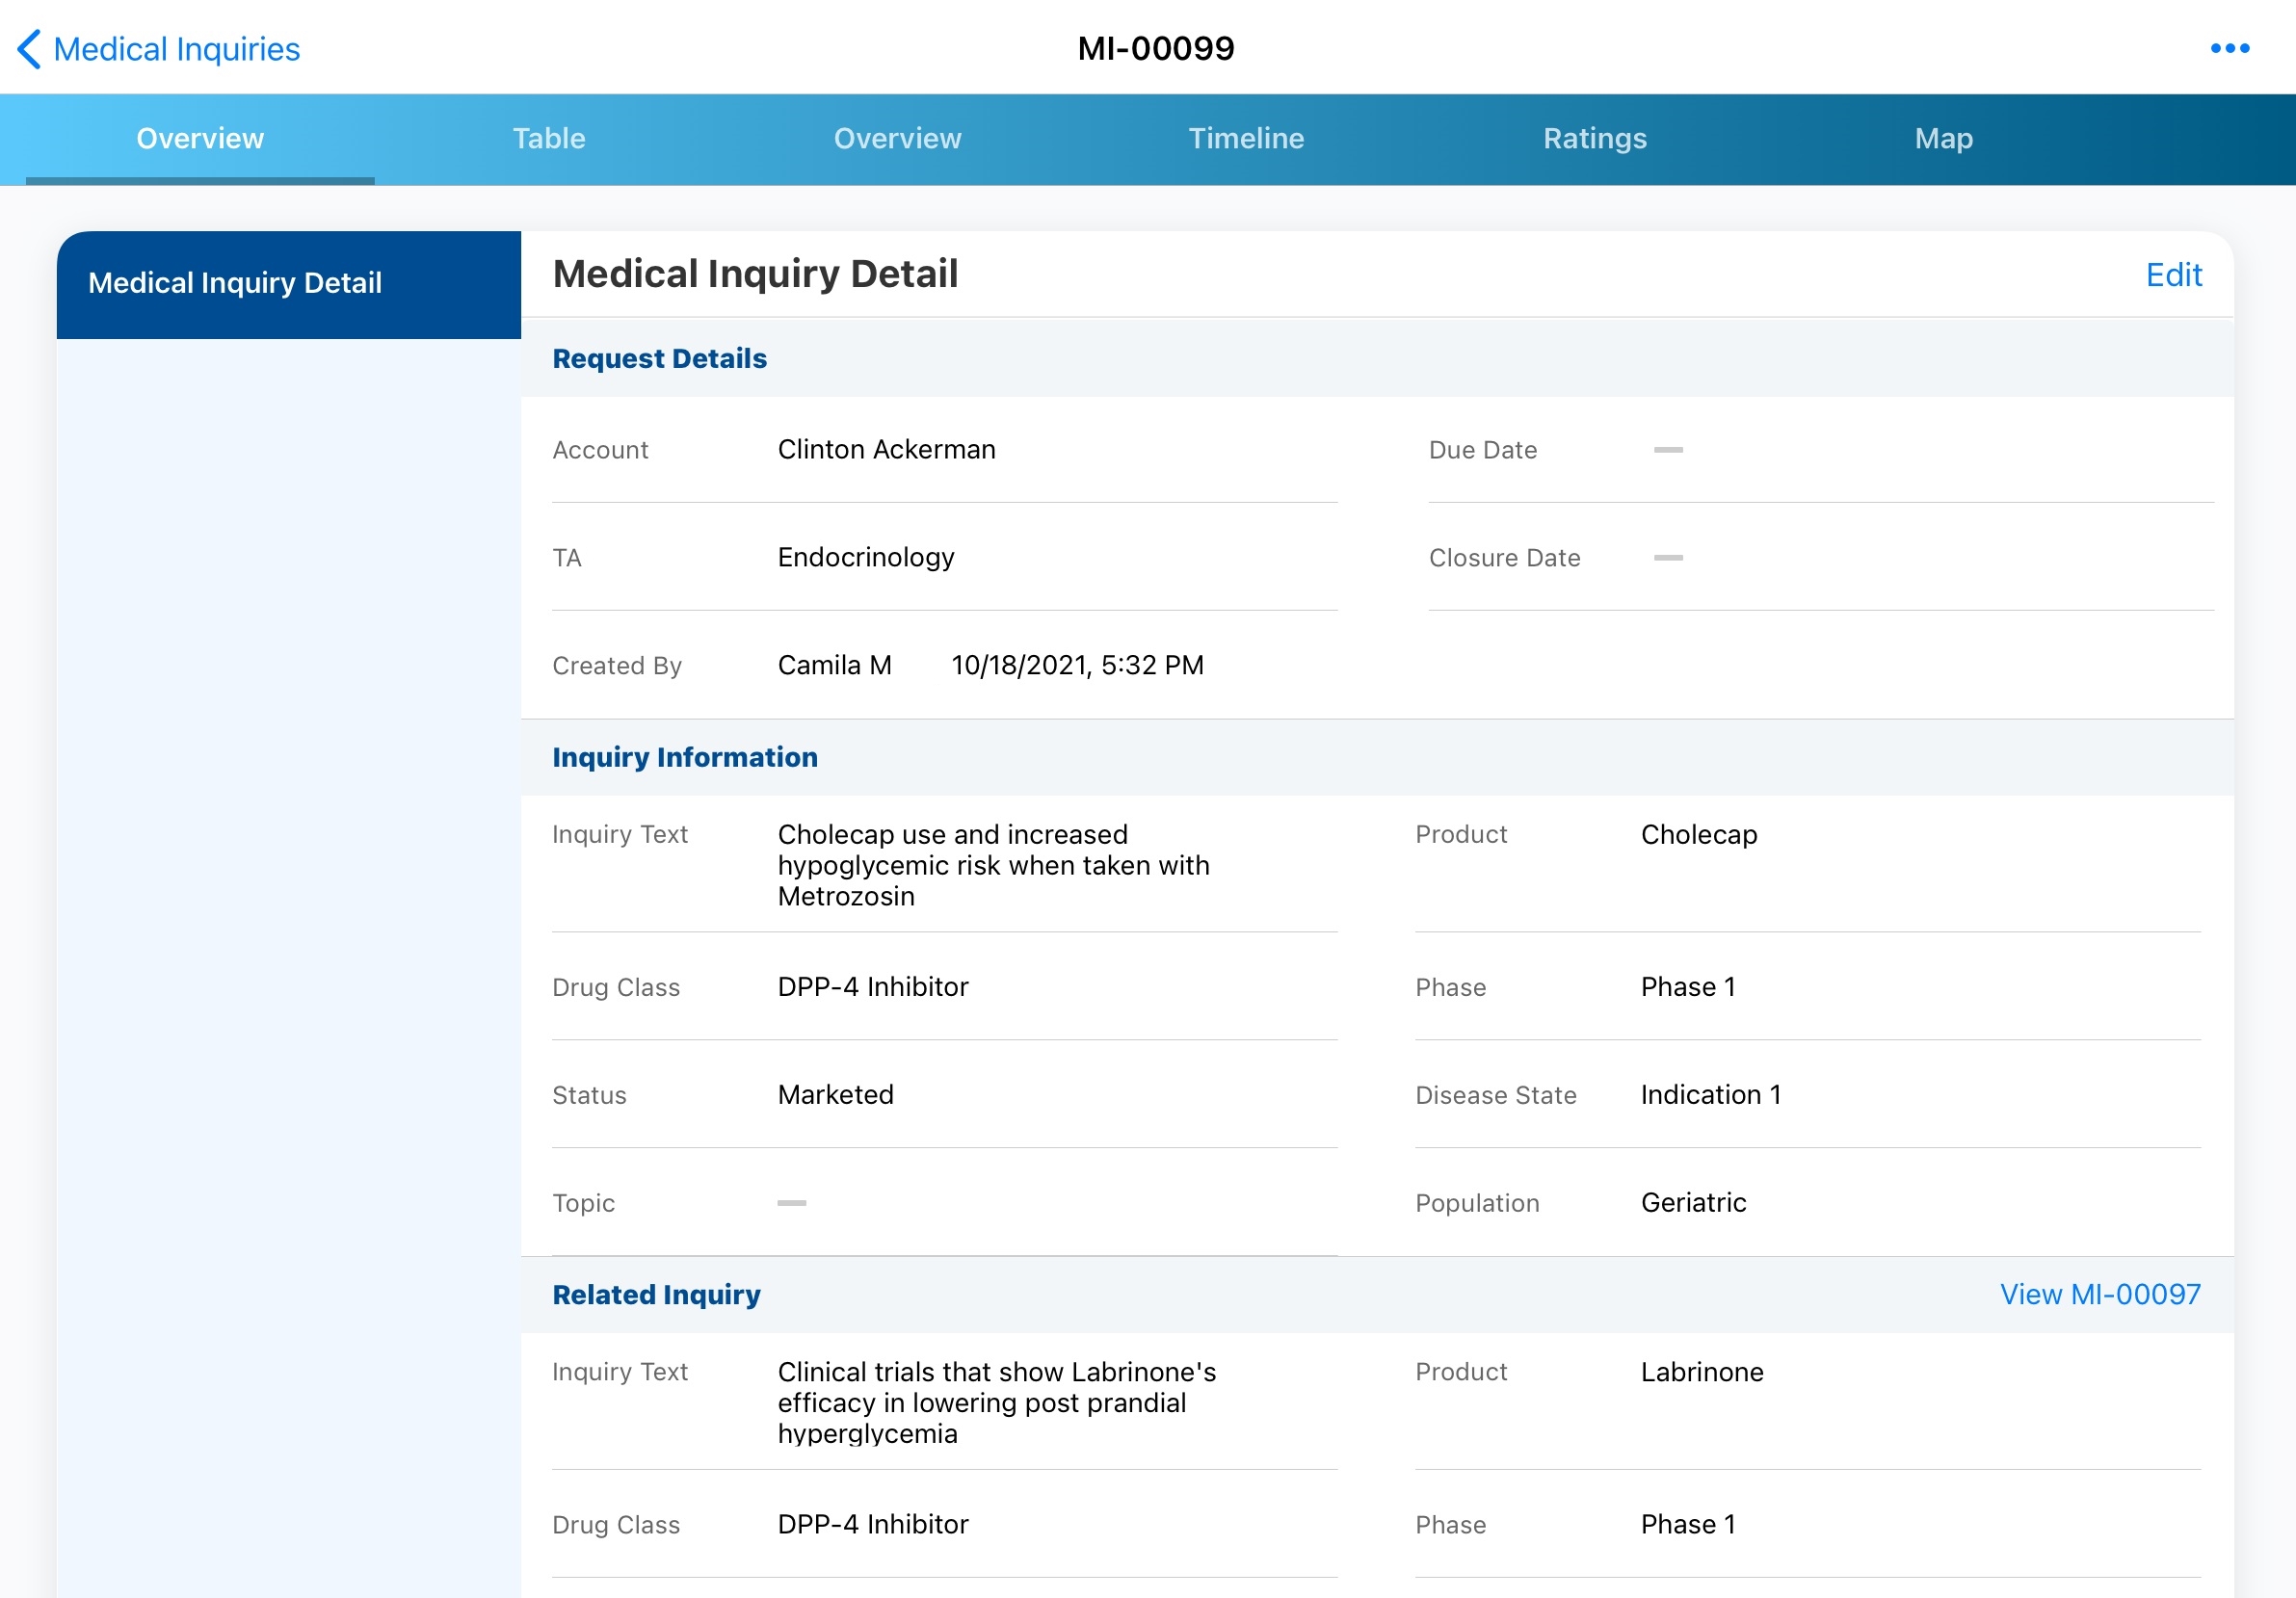Click the empty Due Date field
This screenshot has width=2296, height=1598.
(x=1667, y=450)
